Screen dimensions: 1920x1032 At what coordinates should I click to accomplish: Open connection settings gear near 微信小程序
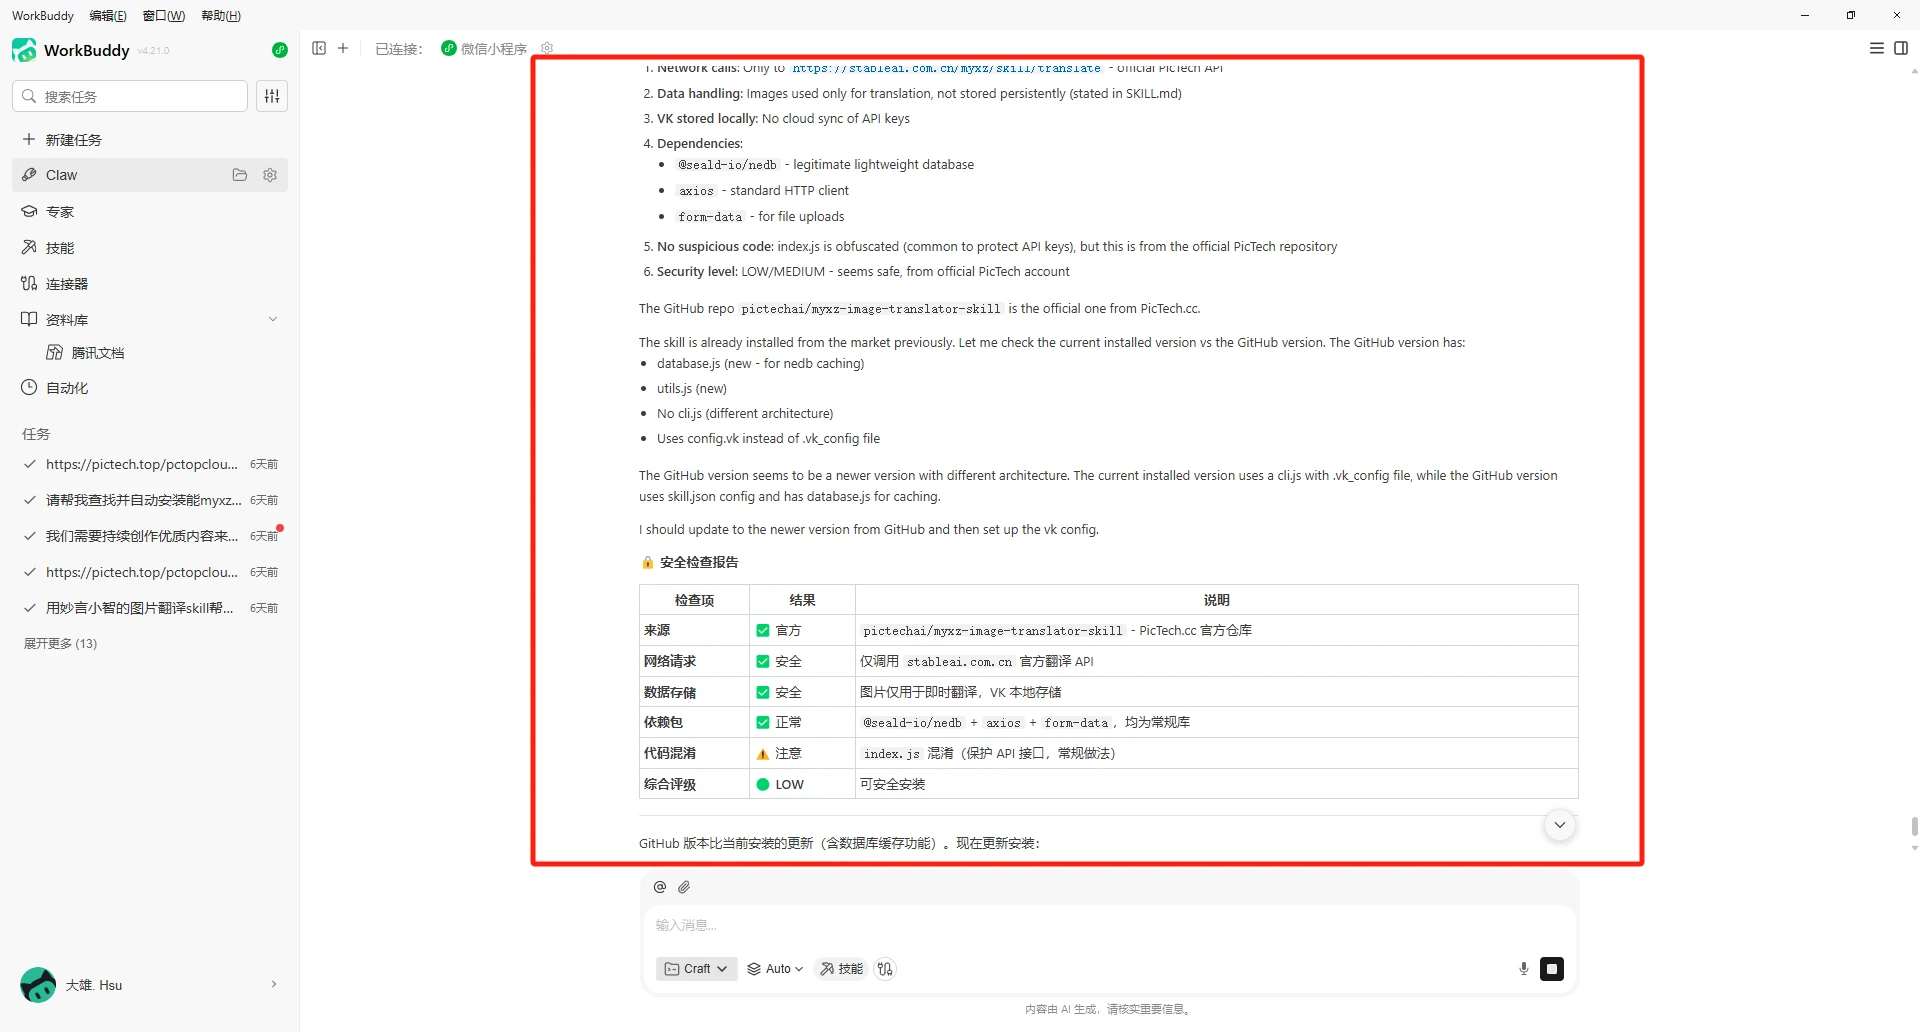click(547, 48)
